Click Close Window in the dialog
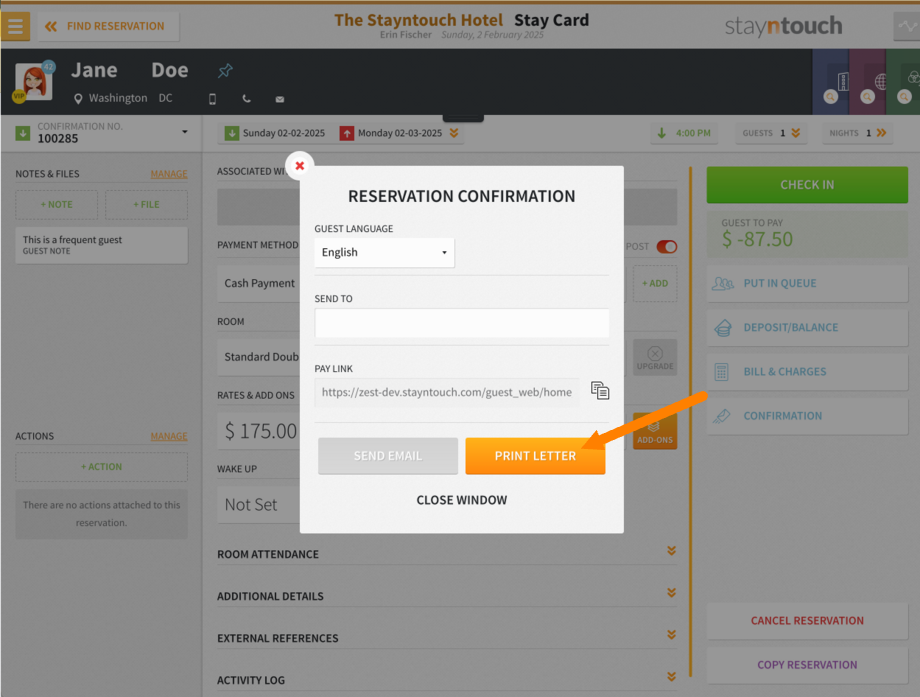This screenshot has height=697, width=920. tap(462, 500)
